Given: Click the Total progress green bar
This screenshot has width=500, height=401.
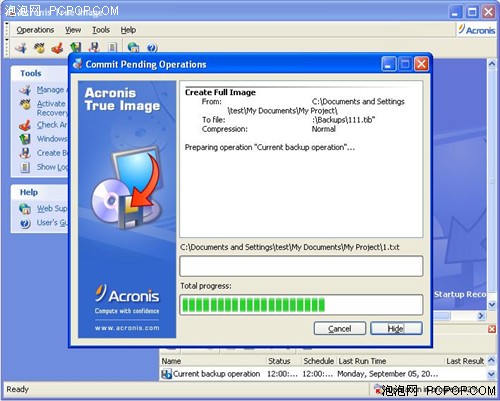Looking at the screenshot, I should click(x=301, y=305).
